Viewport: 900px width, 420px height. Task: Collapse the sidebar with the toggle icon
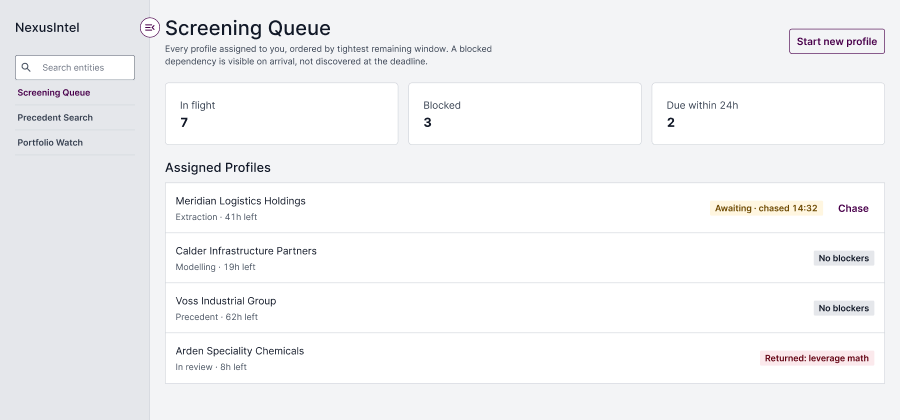(x=150, y=28)
